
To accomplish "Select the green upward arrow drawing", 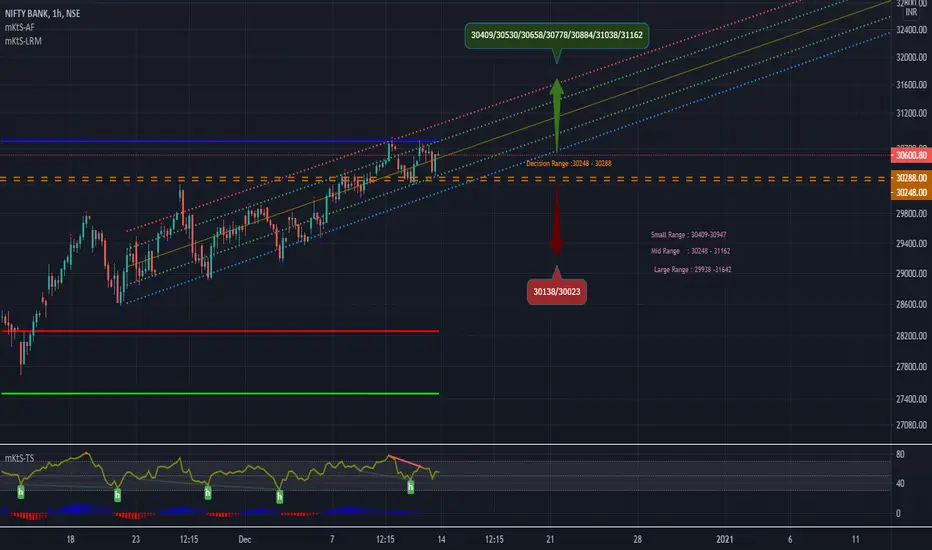I will (557, 115).
